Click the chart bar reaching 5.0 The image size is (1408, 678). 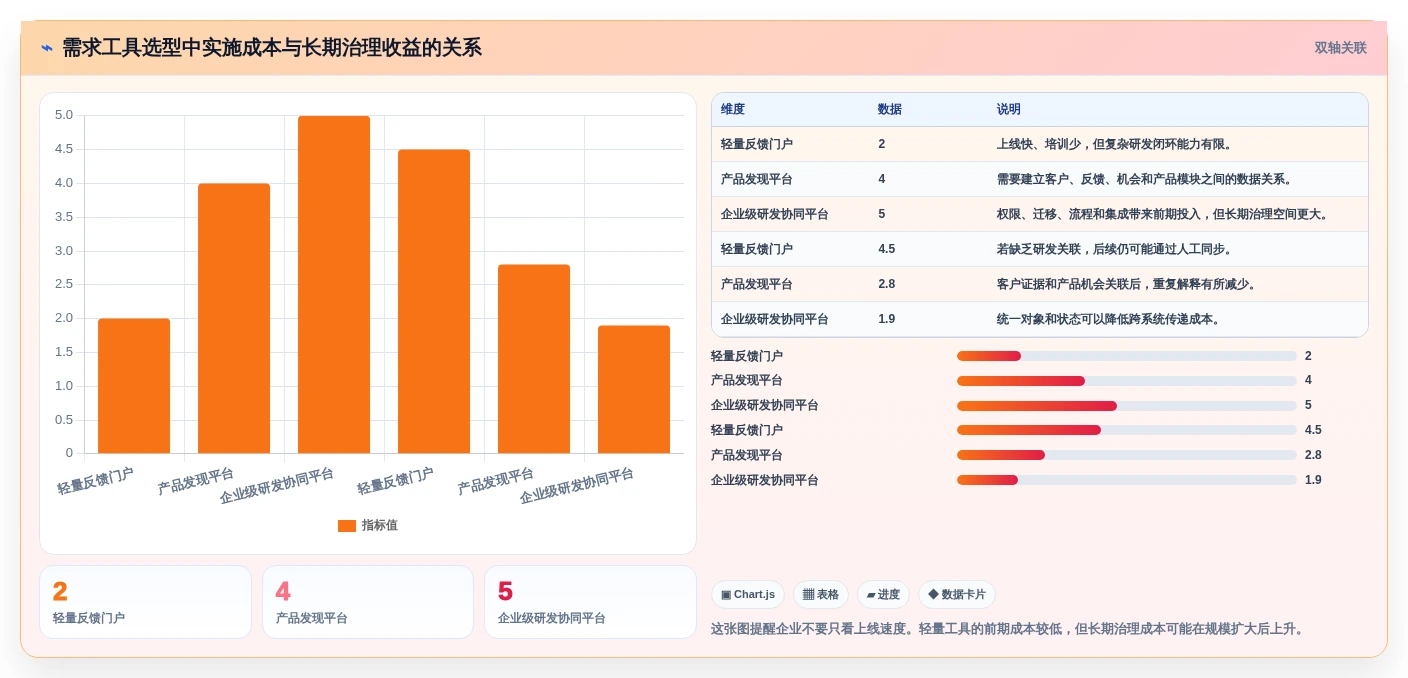[x=334, y=284]
